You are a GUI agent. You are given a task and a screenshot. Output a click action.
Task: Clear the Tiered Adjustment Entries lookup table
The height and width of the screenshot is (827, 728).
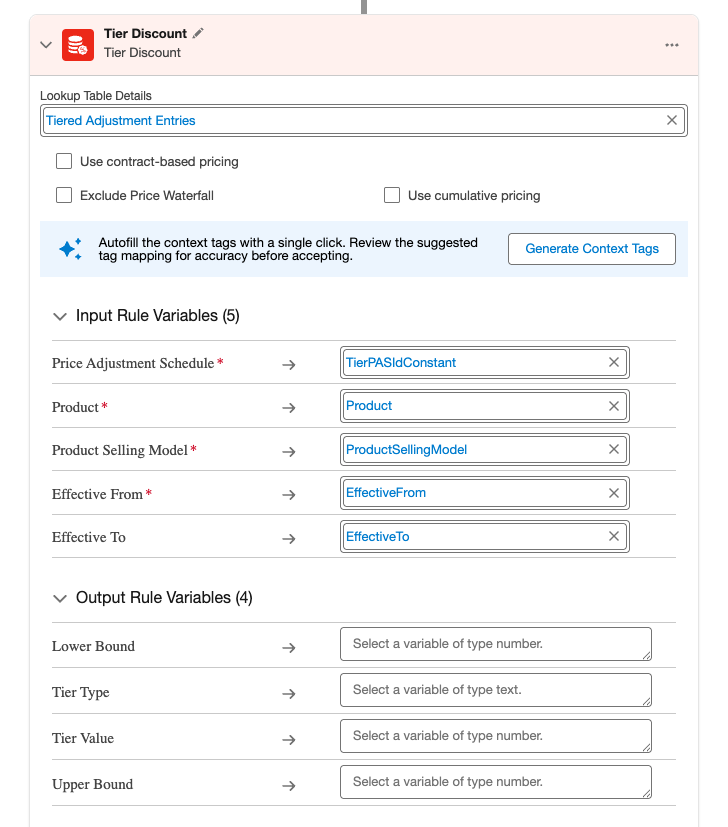click(x=672, y=120)
